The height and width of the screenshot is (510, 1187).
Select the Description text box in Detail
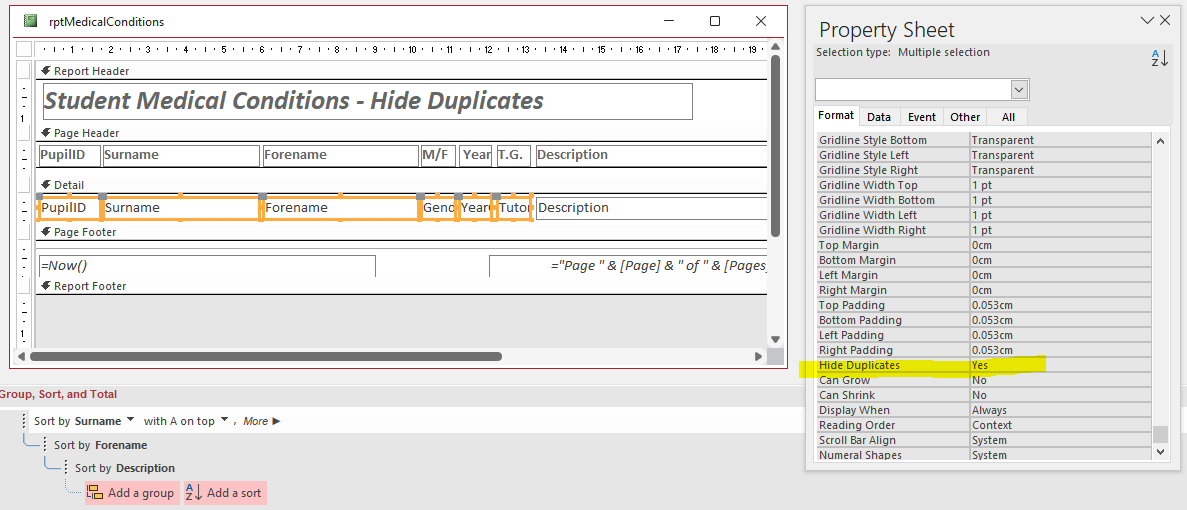[652, 208]
